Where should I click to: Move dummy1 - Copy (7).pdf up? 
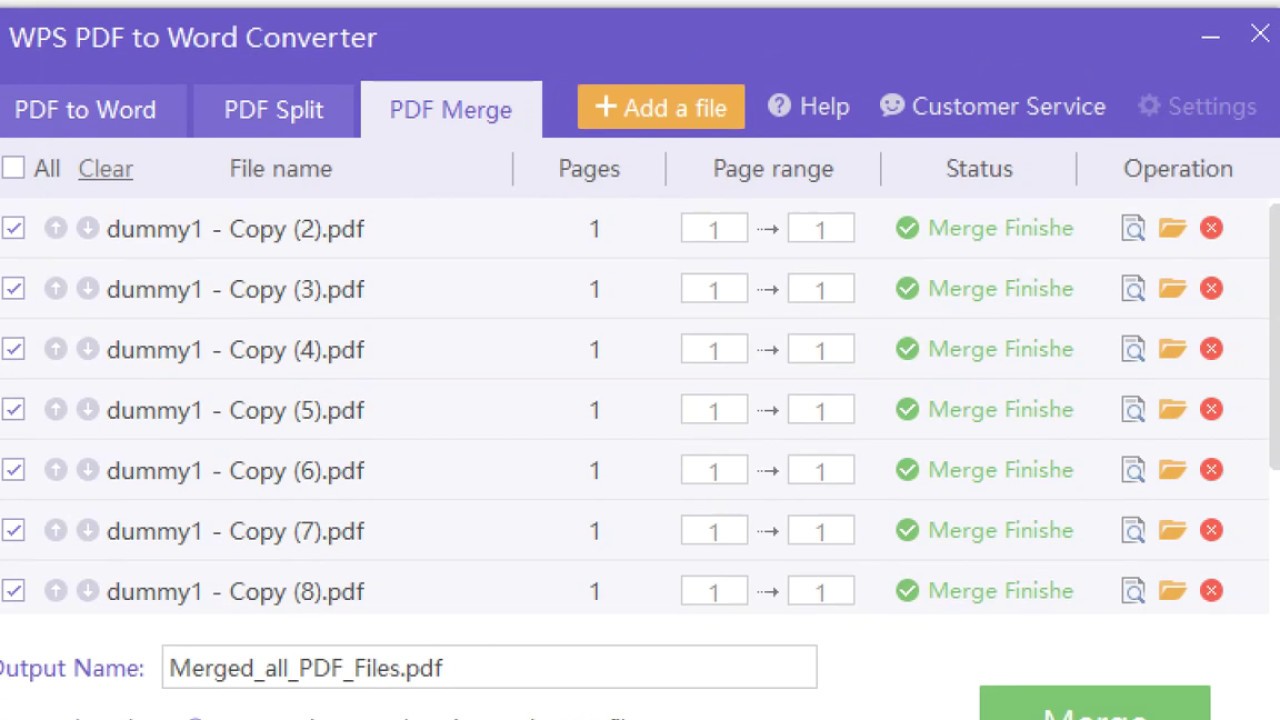[55, 531]
